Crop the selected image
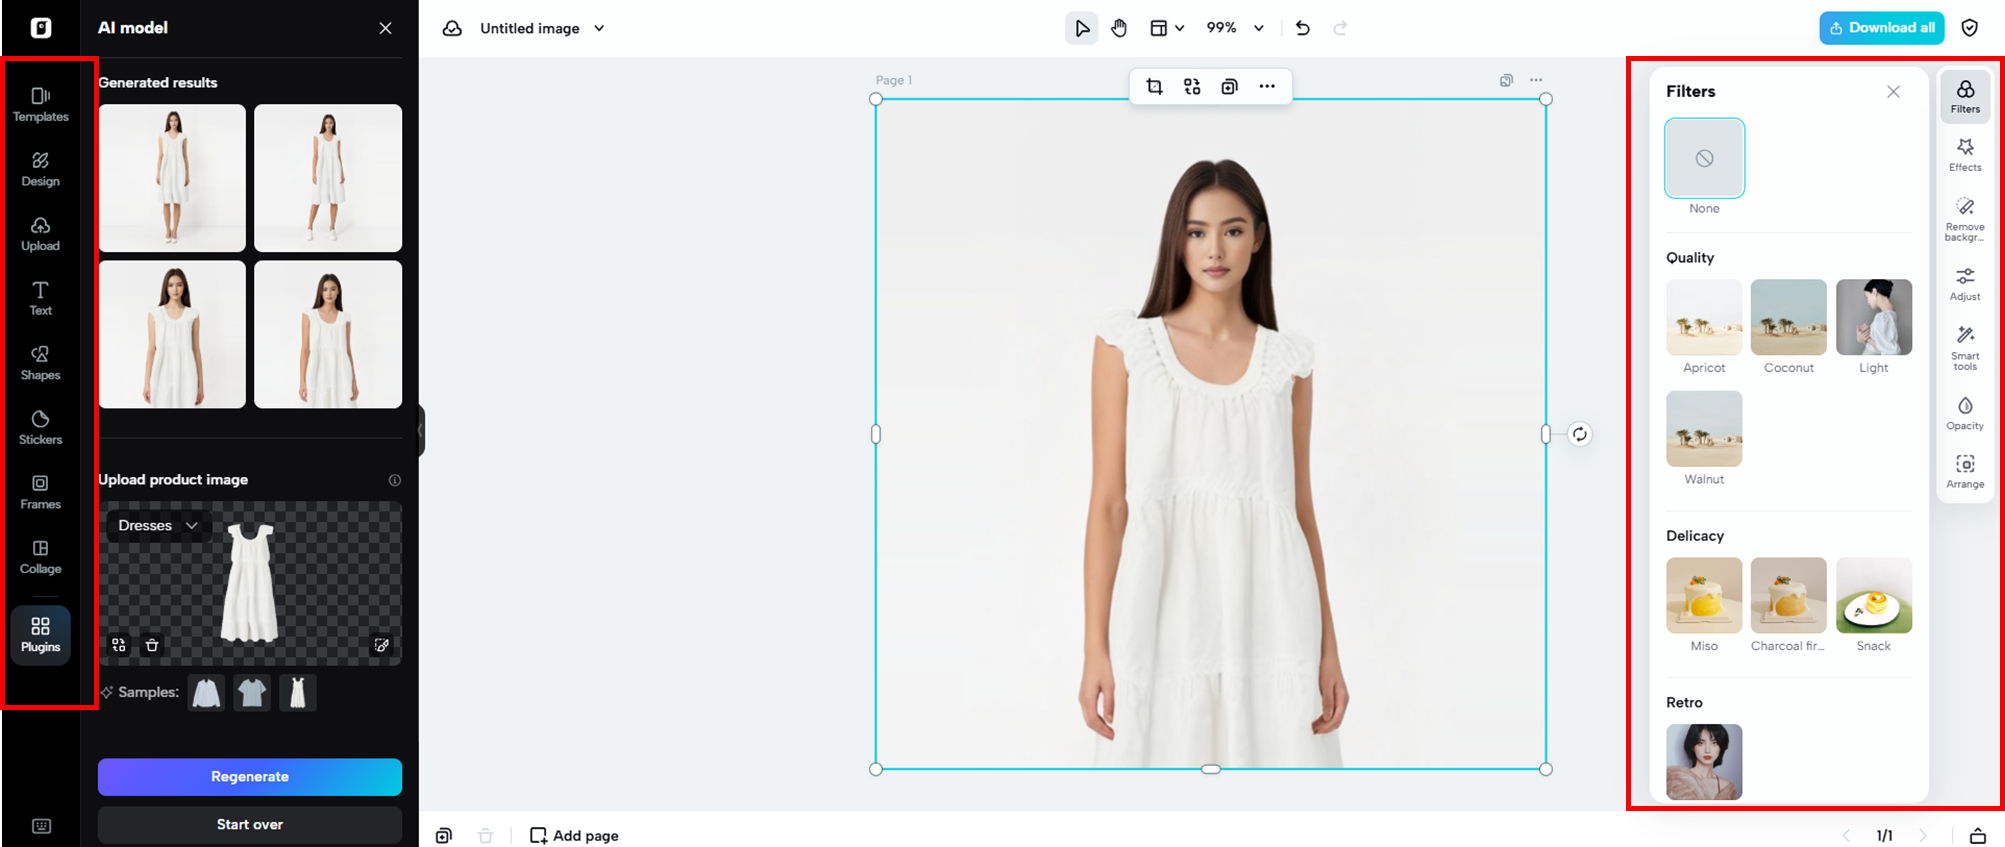2005x847 pixels. (1154, 87)
